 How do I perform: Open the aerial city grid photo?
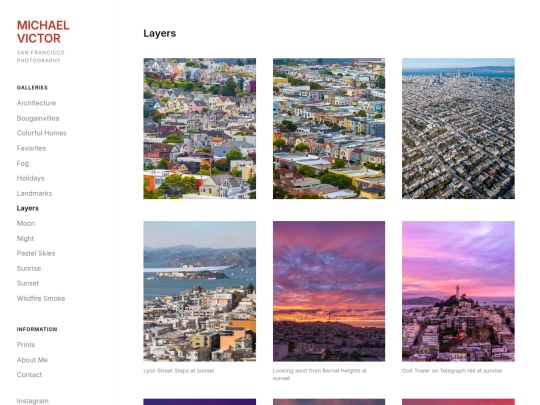(x=458, y=128)
